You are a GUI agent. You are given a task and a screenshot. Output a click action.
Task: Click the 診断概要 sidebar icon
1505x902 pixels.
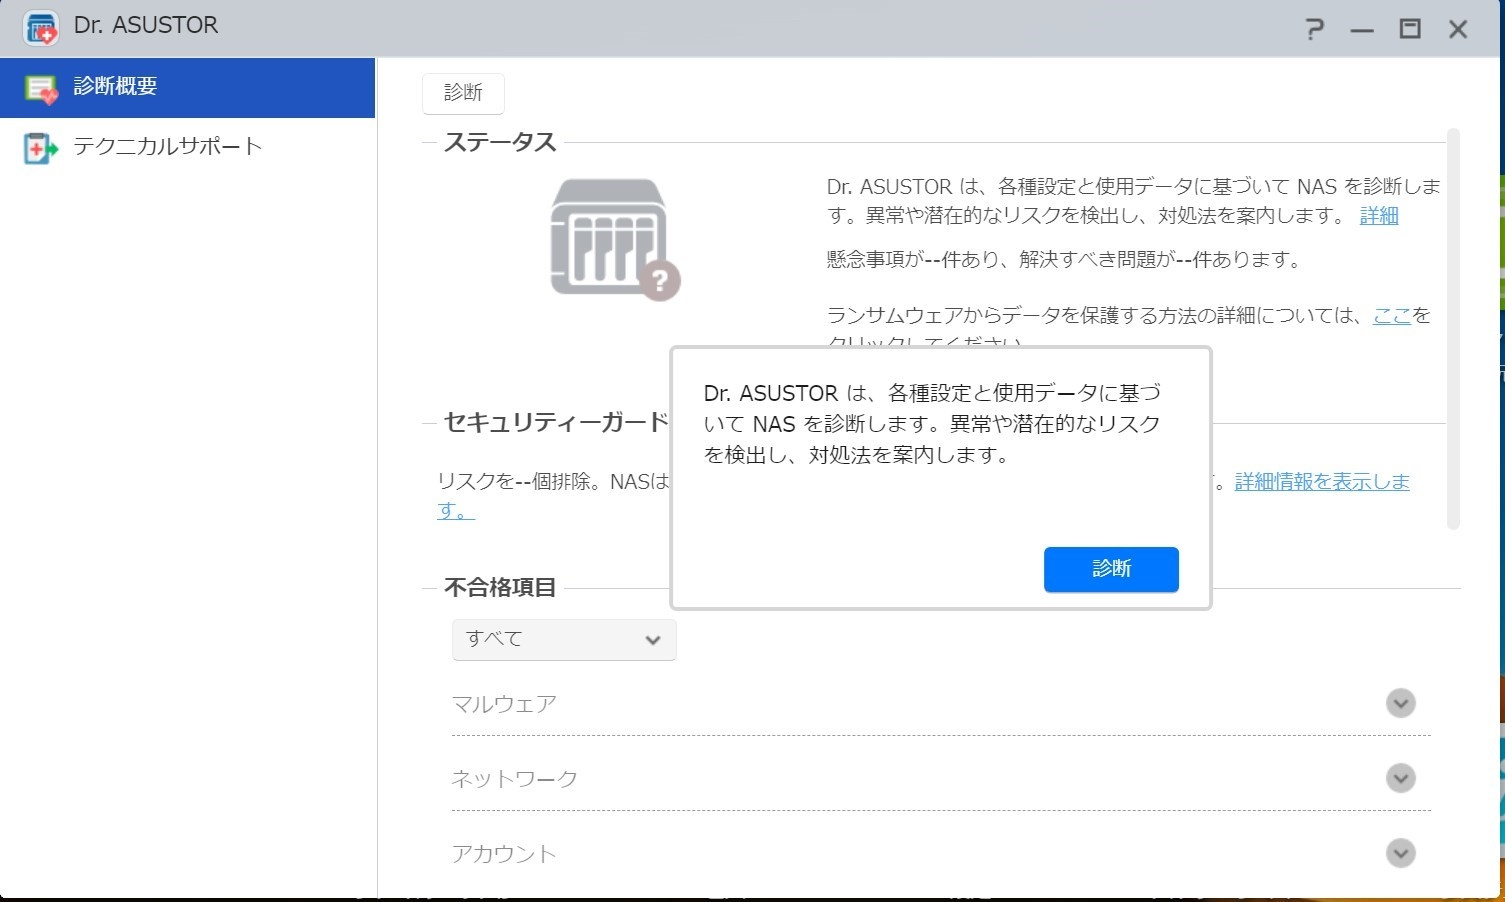tap(41, 88)
